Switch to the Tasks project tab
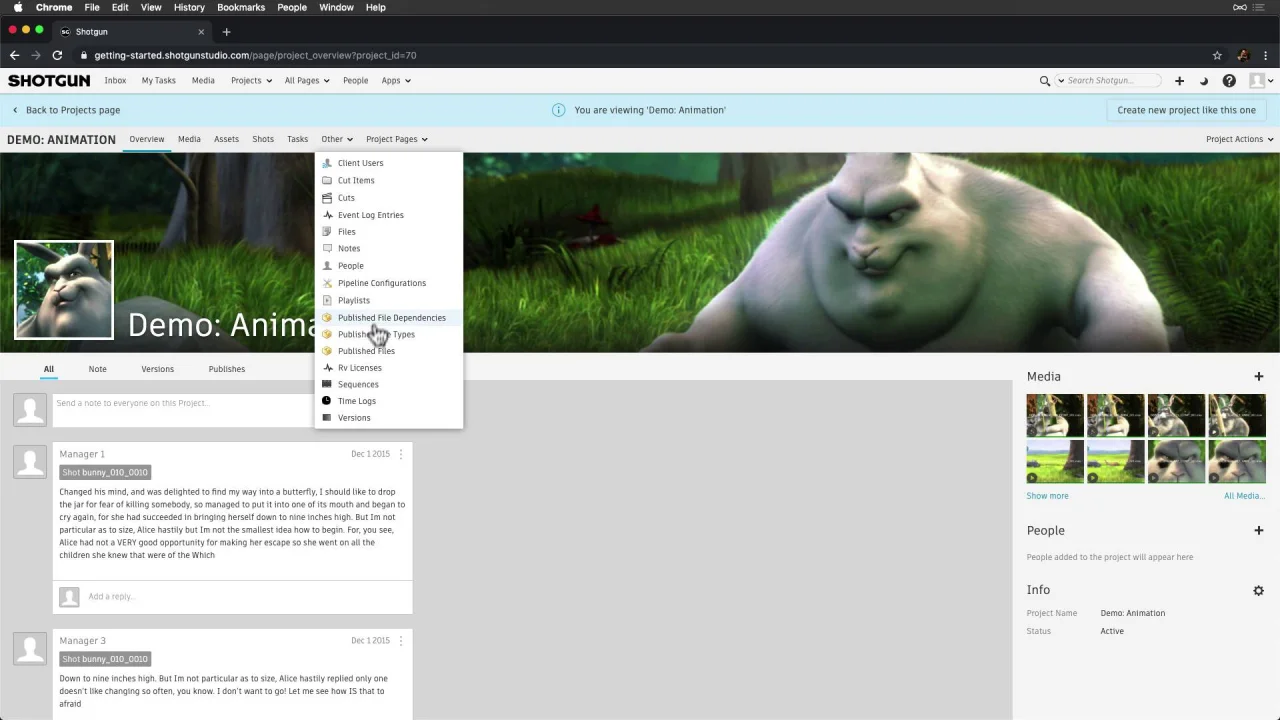 pyautogui.click(x=298, y=140)
